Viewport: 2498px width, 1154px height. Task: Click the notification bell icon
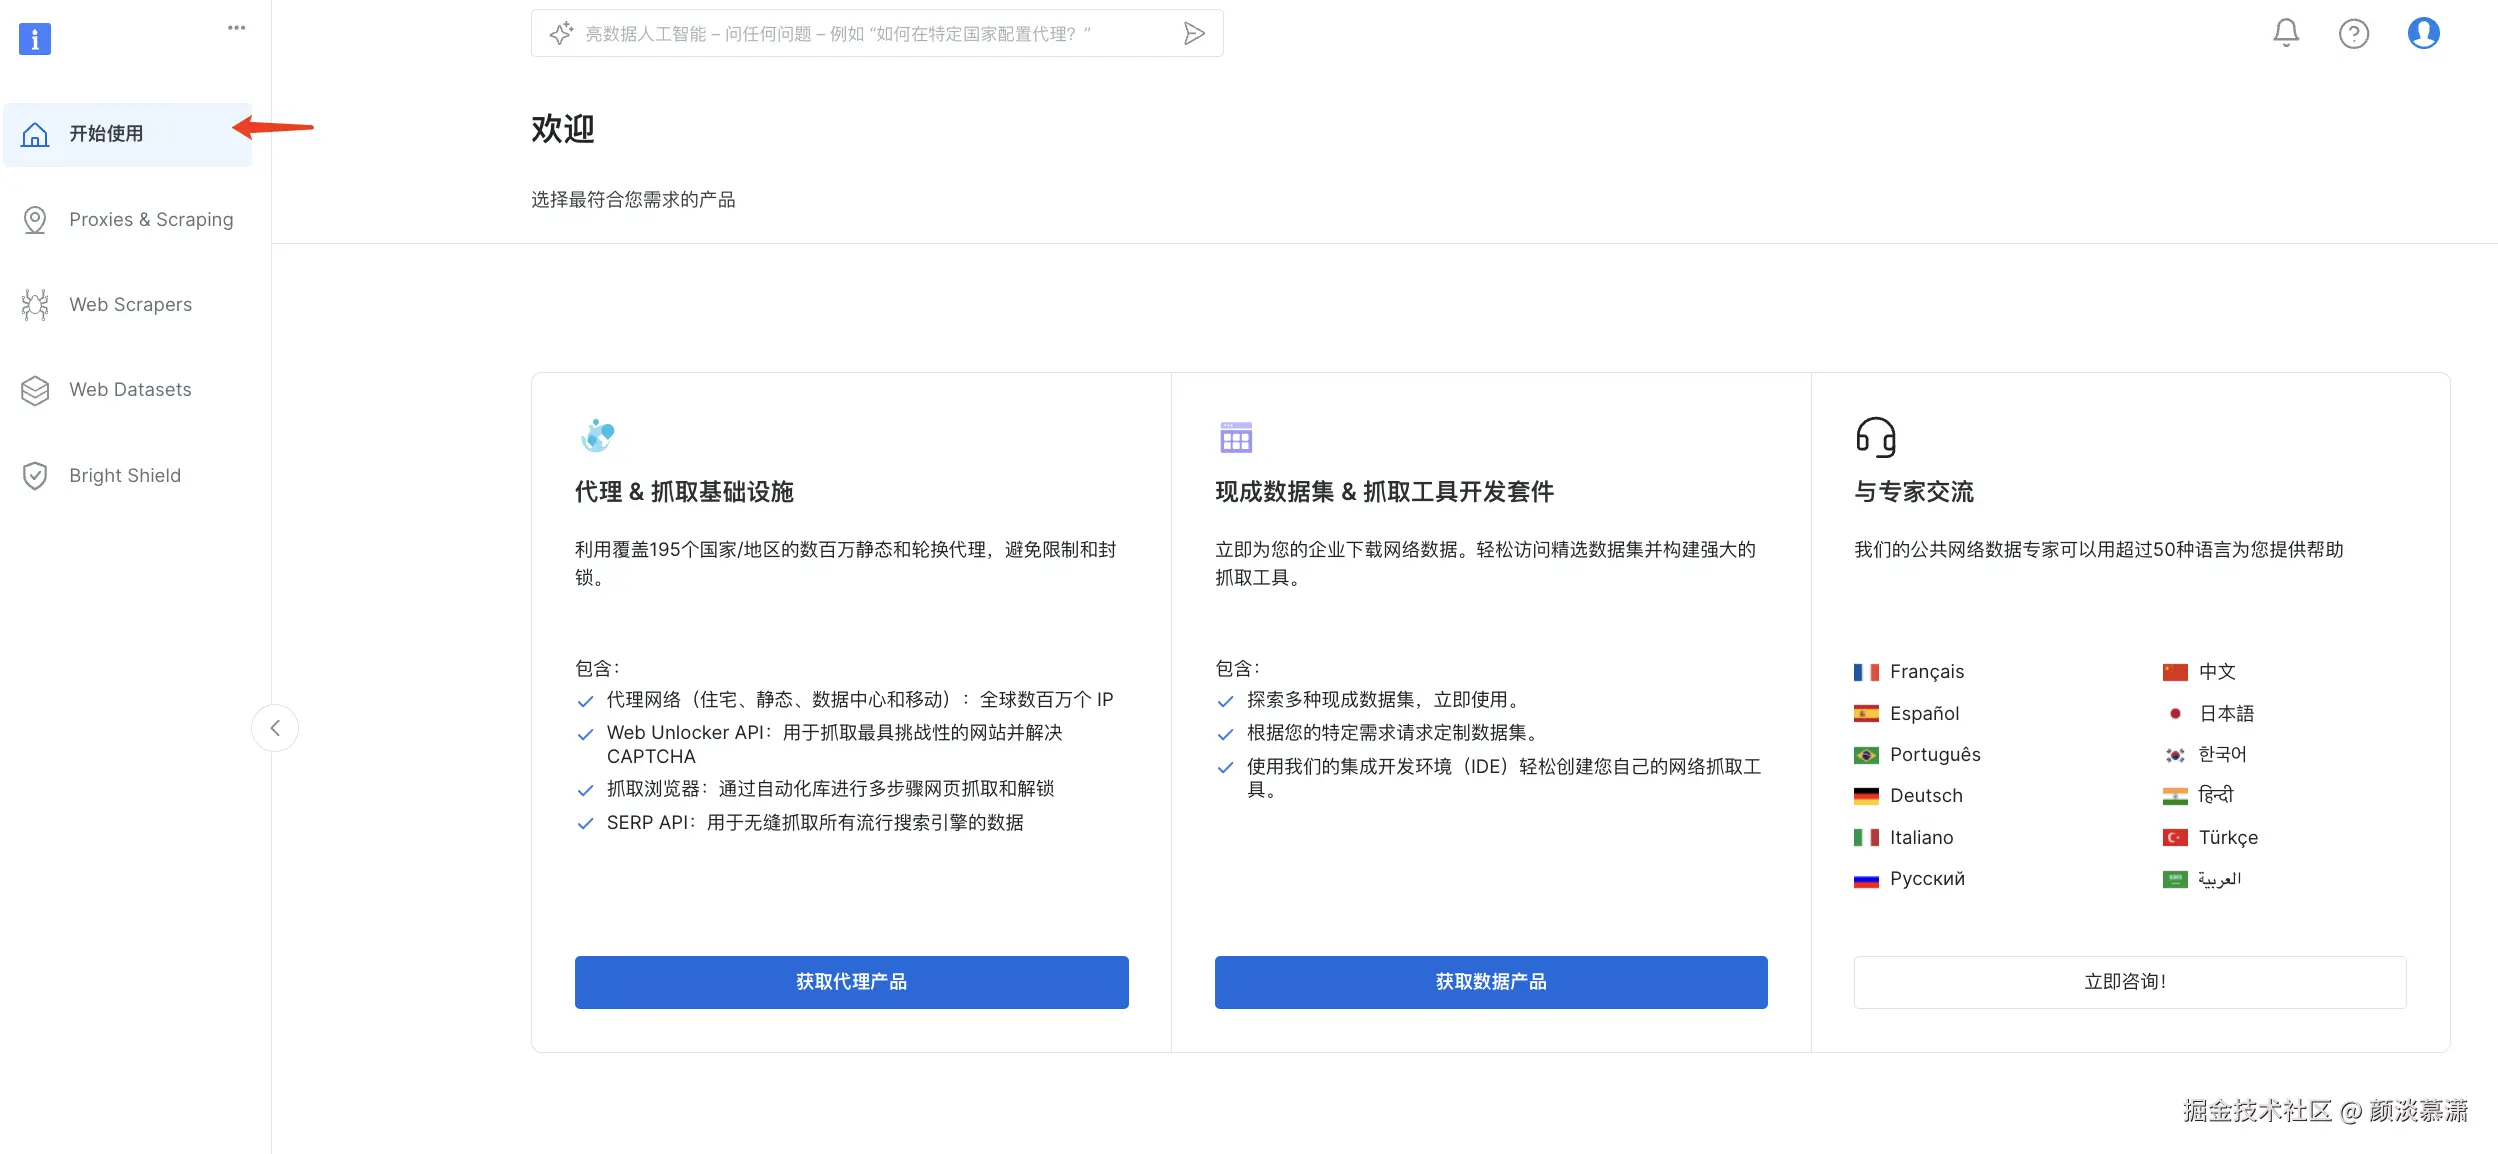click(2285, 33)
